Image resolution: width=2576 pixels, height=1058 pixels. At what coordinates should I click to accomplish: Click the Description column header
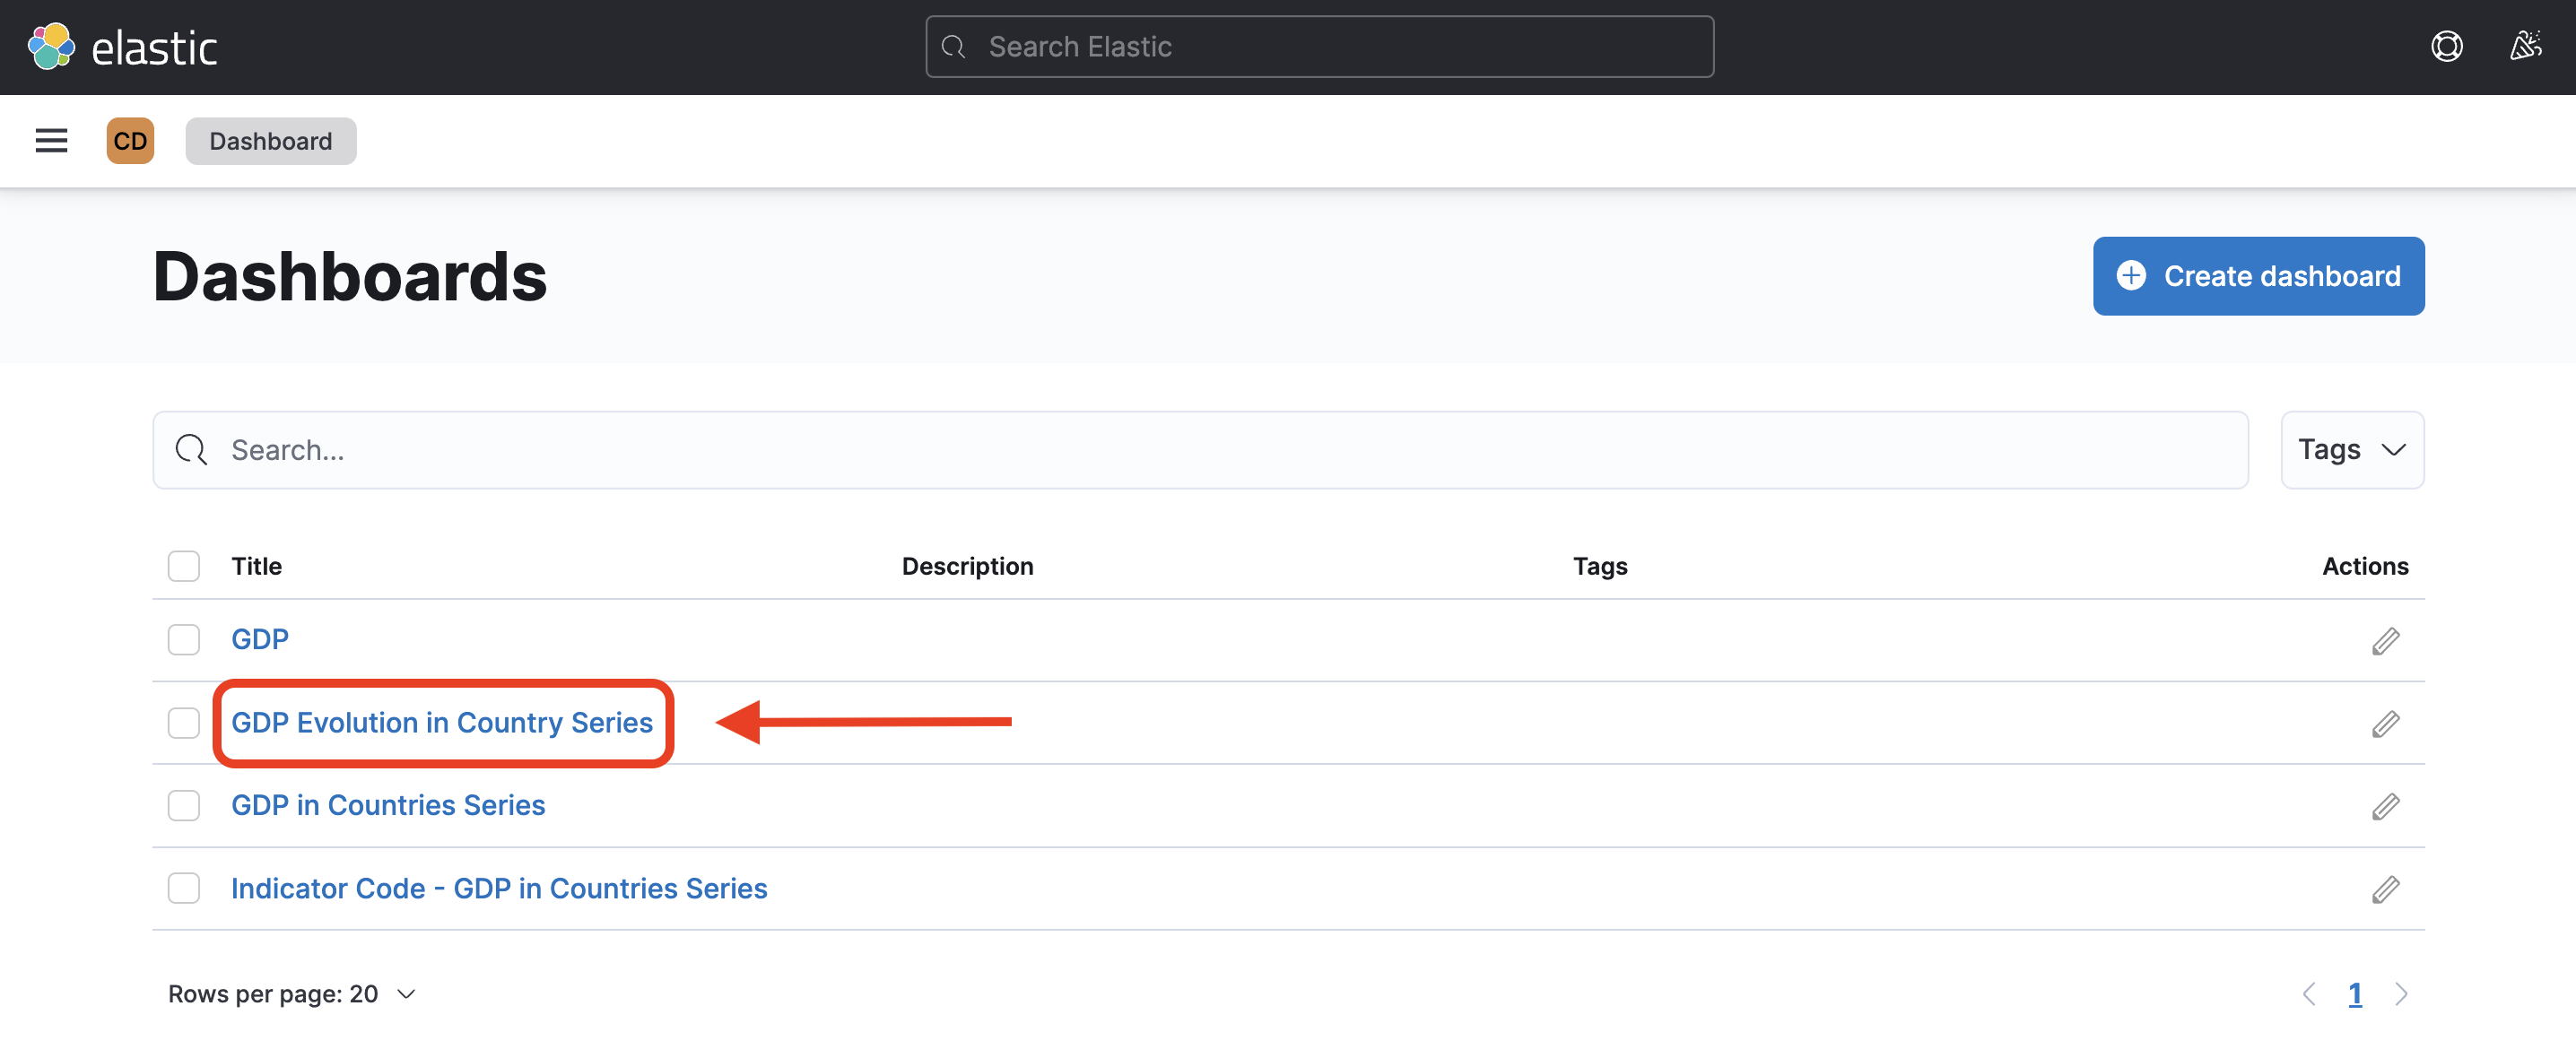[967, 566]
